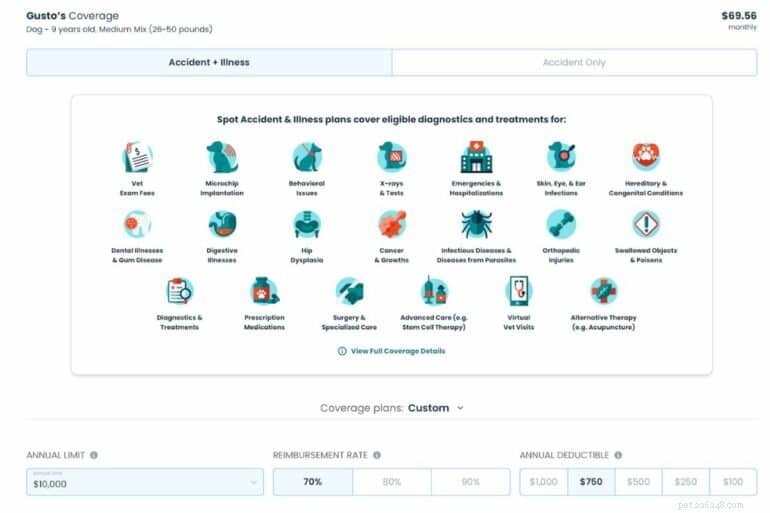Click the X-rays & Tests icon
The image size is (770, 513).
391,157
